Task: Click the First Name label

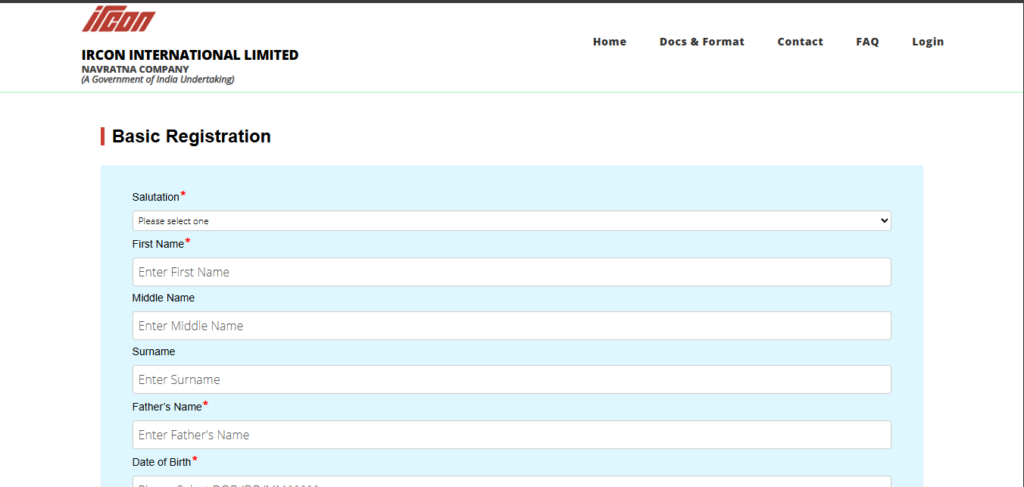Action: click(x=158, y=244)
